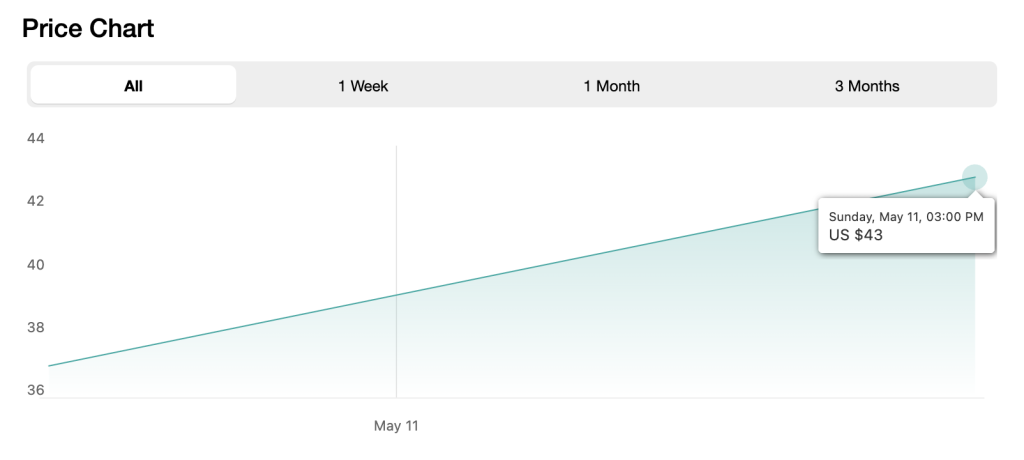Click the 42 y-axis label

tap(35, 201)
